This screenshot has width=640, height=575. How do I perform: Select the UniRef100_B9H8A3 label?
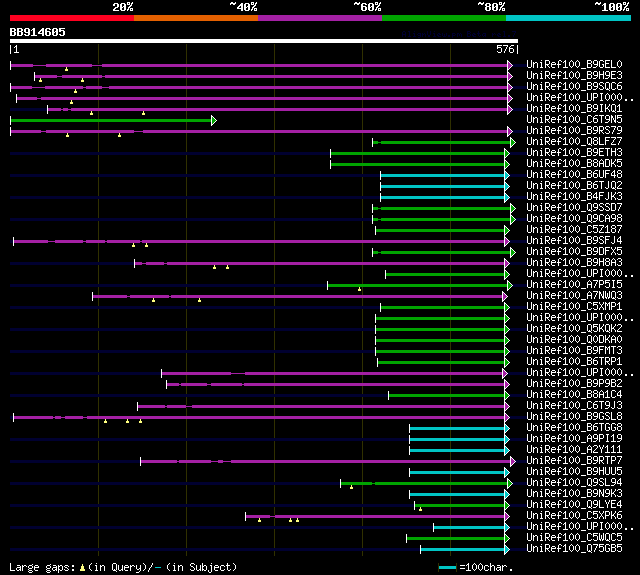574,263
